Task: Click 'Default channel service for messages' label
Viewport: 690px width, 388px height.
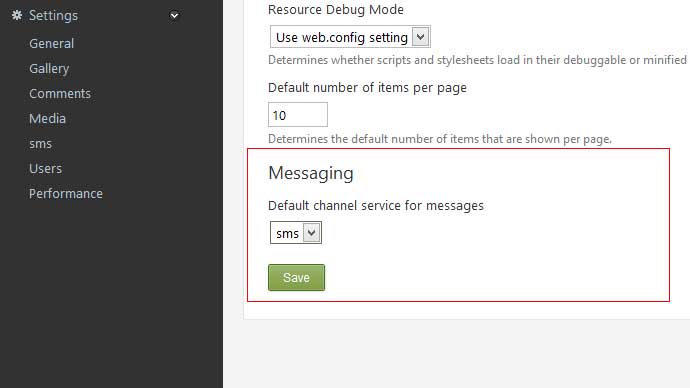Action: tap(376, 206)
